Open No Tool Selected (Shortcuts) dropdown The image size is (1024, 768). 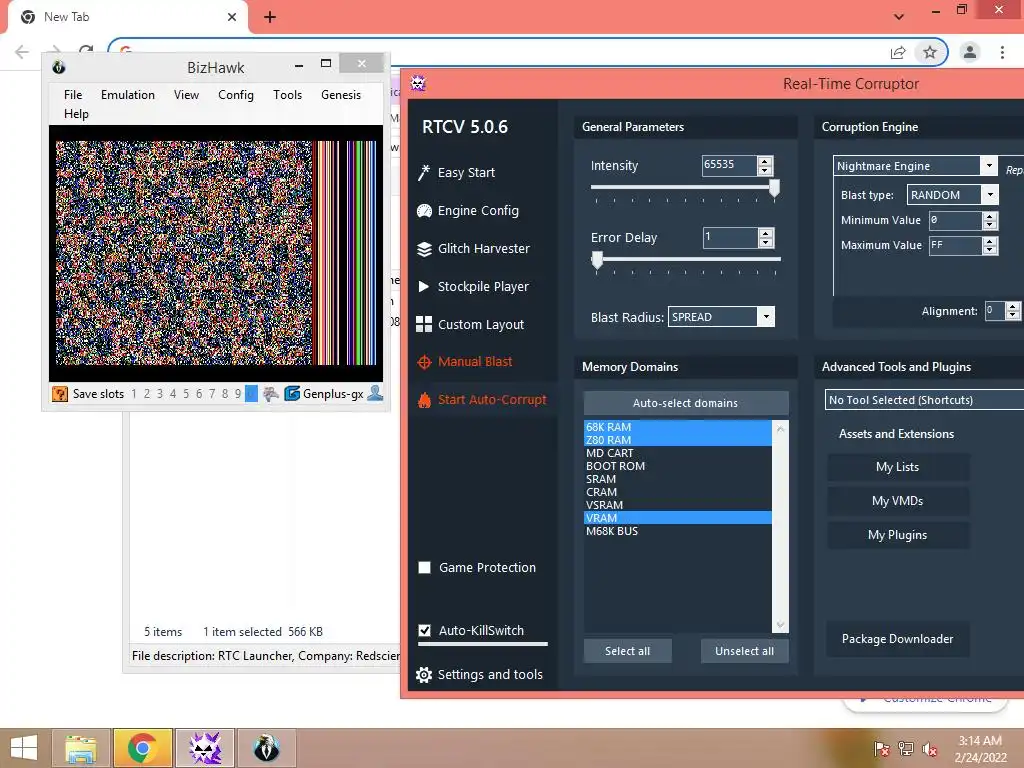point(925,400)
